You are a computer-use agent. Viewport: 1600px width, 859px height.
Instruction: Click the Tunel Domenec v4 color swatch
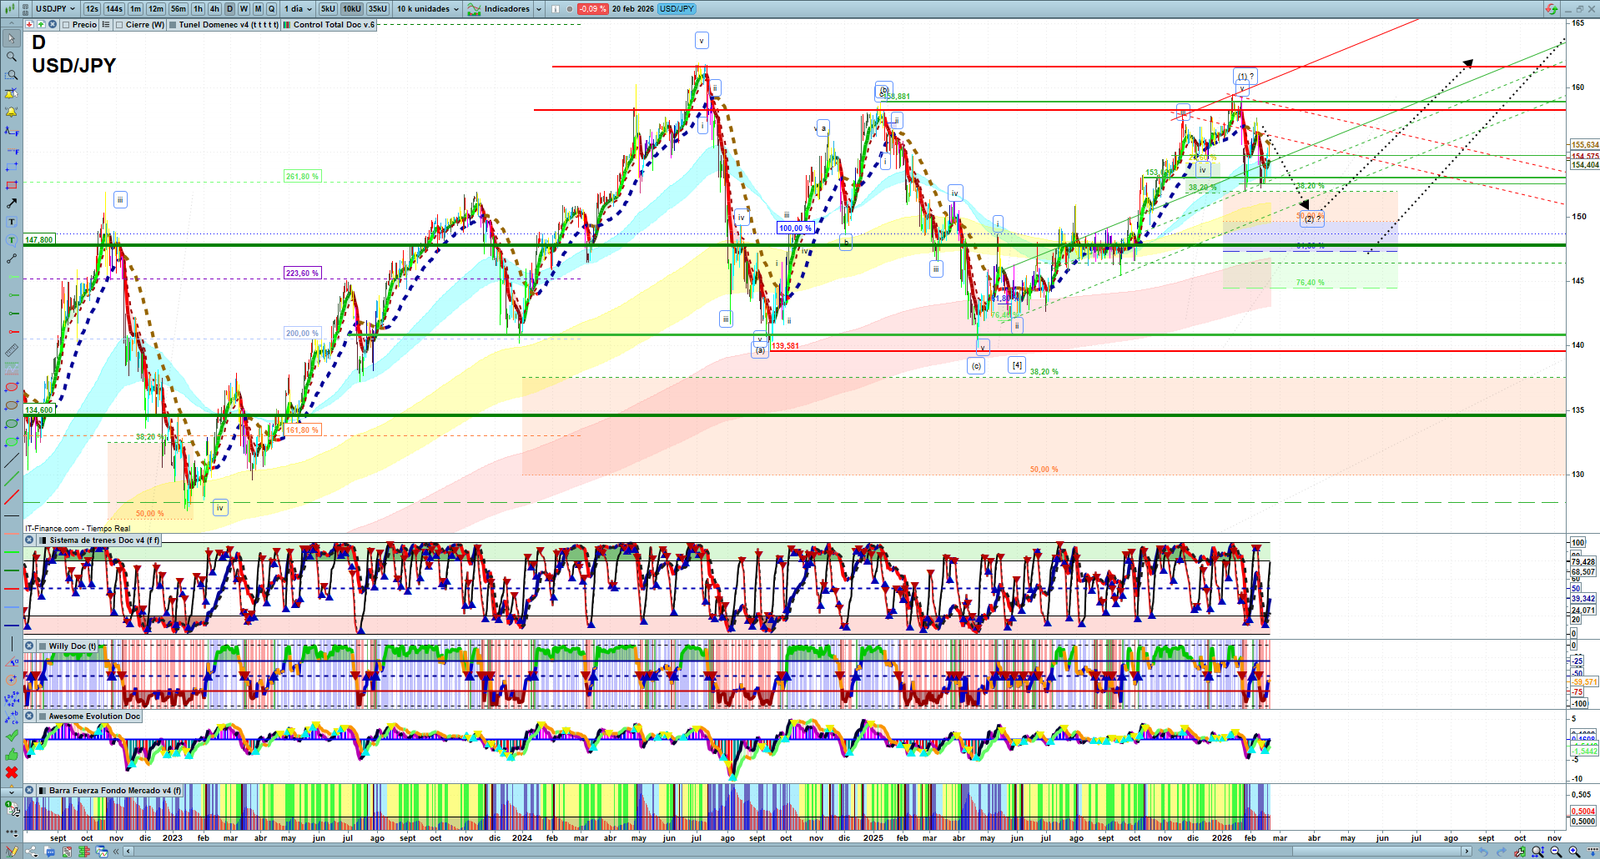click(x=173, y=25)
